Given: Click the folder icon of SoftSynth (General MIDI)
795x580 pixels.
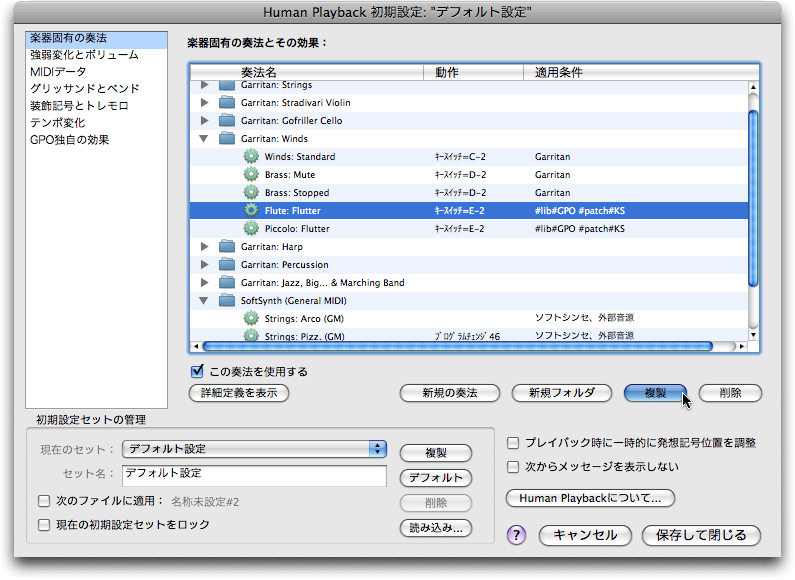Looking at the screenshot, I should (x=227, y=301).
